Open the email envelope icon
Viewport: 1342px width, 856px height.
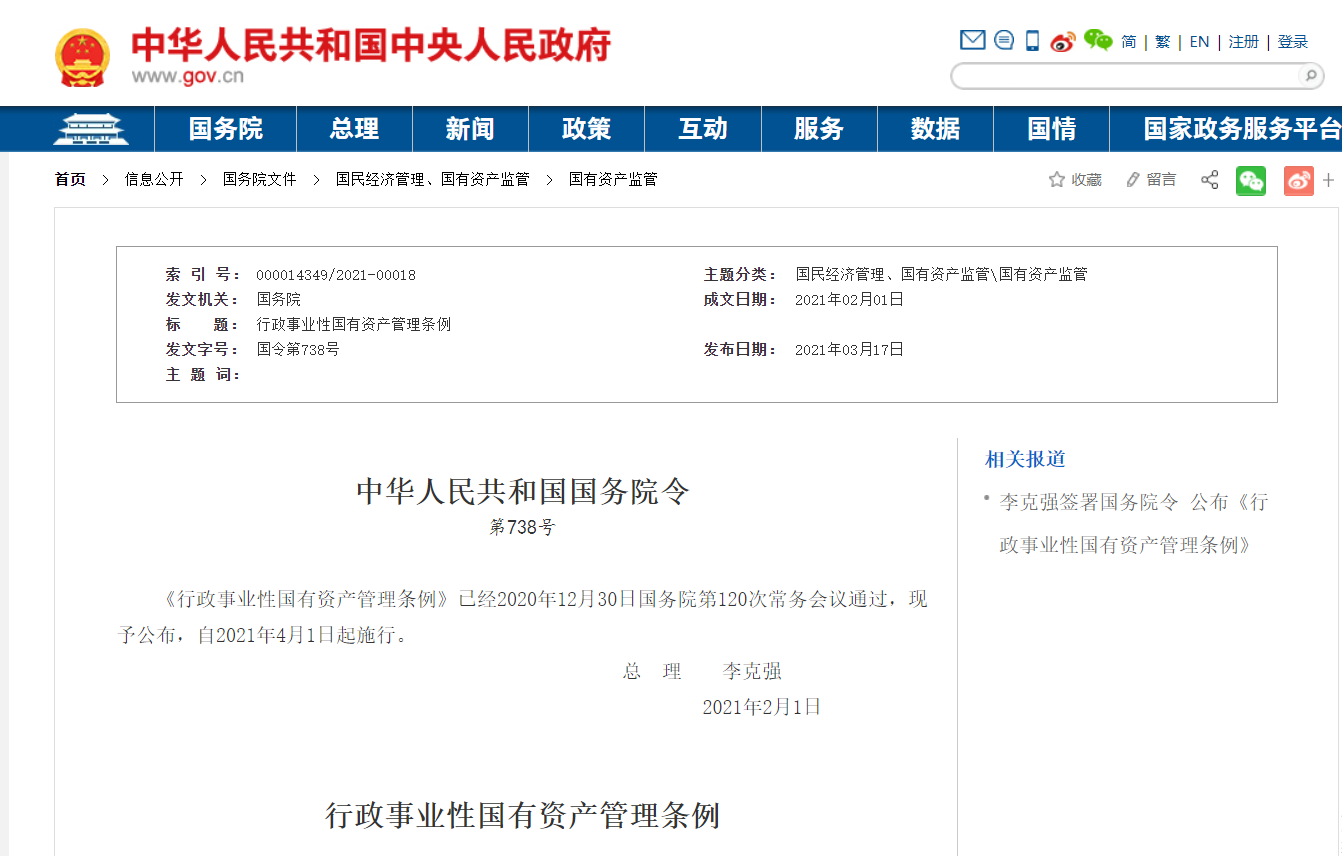click(972, 41)
